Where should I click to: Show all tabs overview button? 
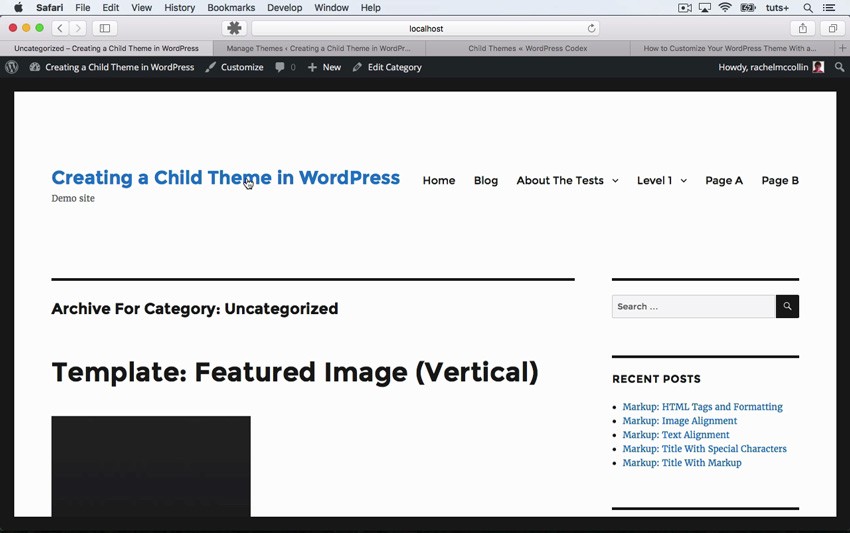(833, 28)
